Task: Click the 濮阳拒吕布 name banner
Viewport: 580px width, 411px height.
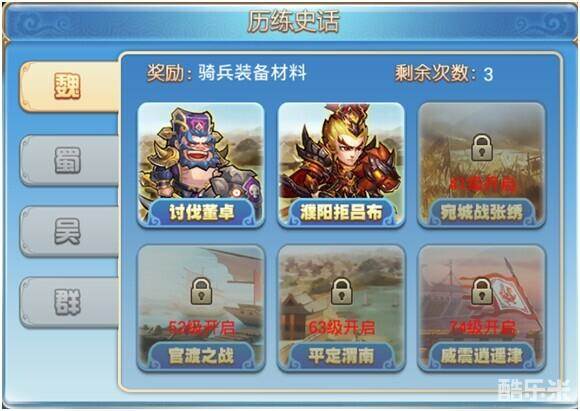Action: 341,212
